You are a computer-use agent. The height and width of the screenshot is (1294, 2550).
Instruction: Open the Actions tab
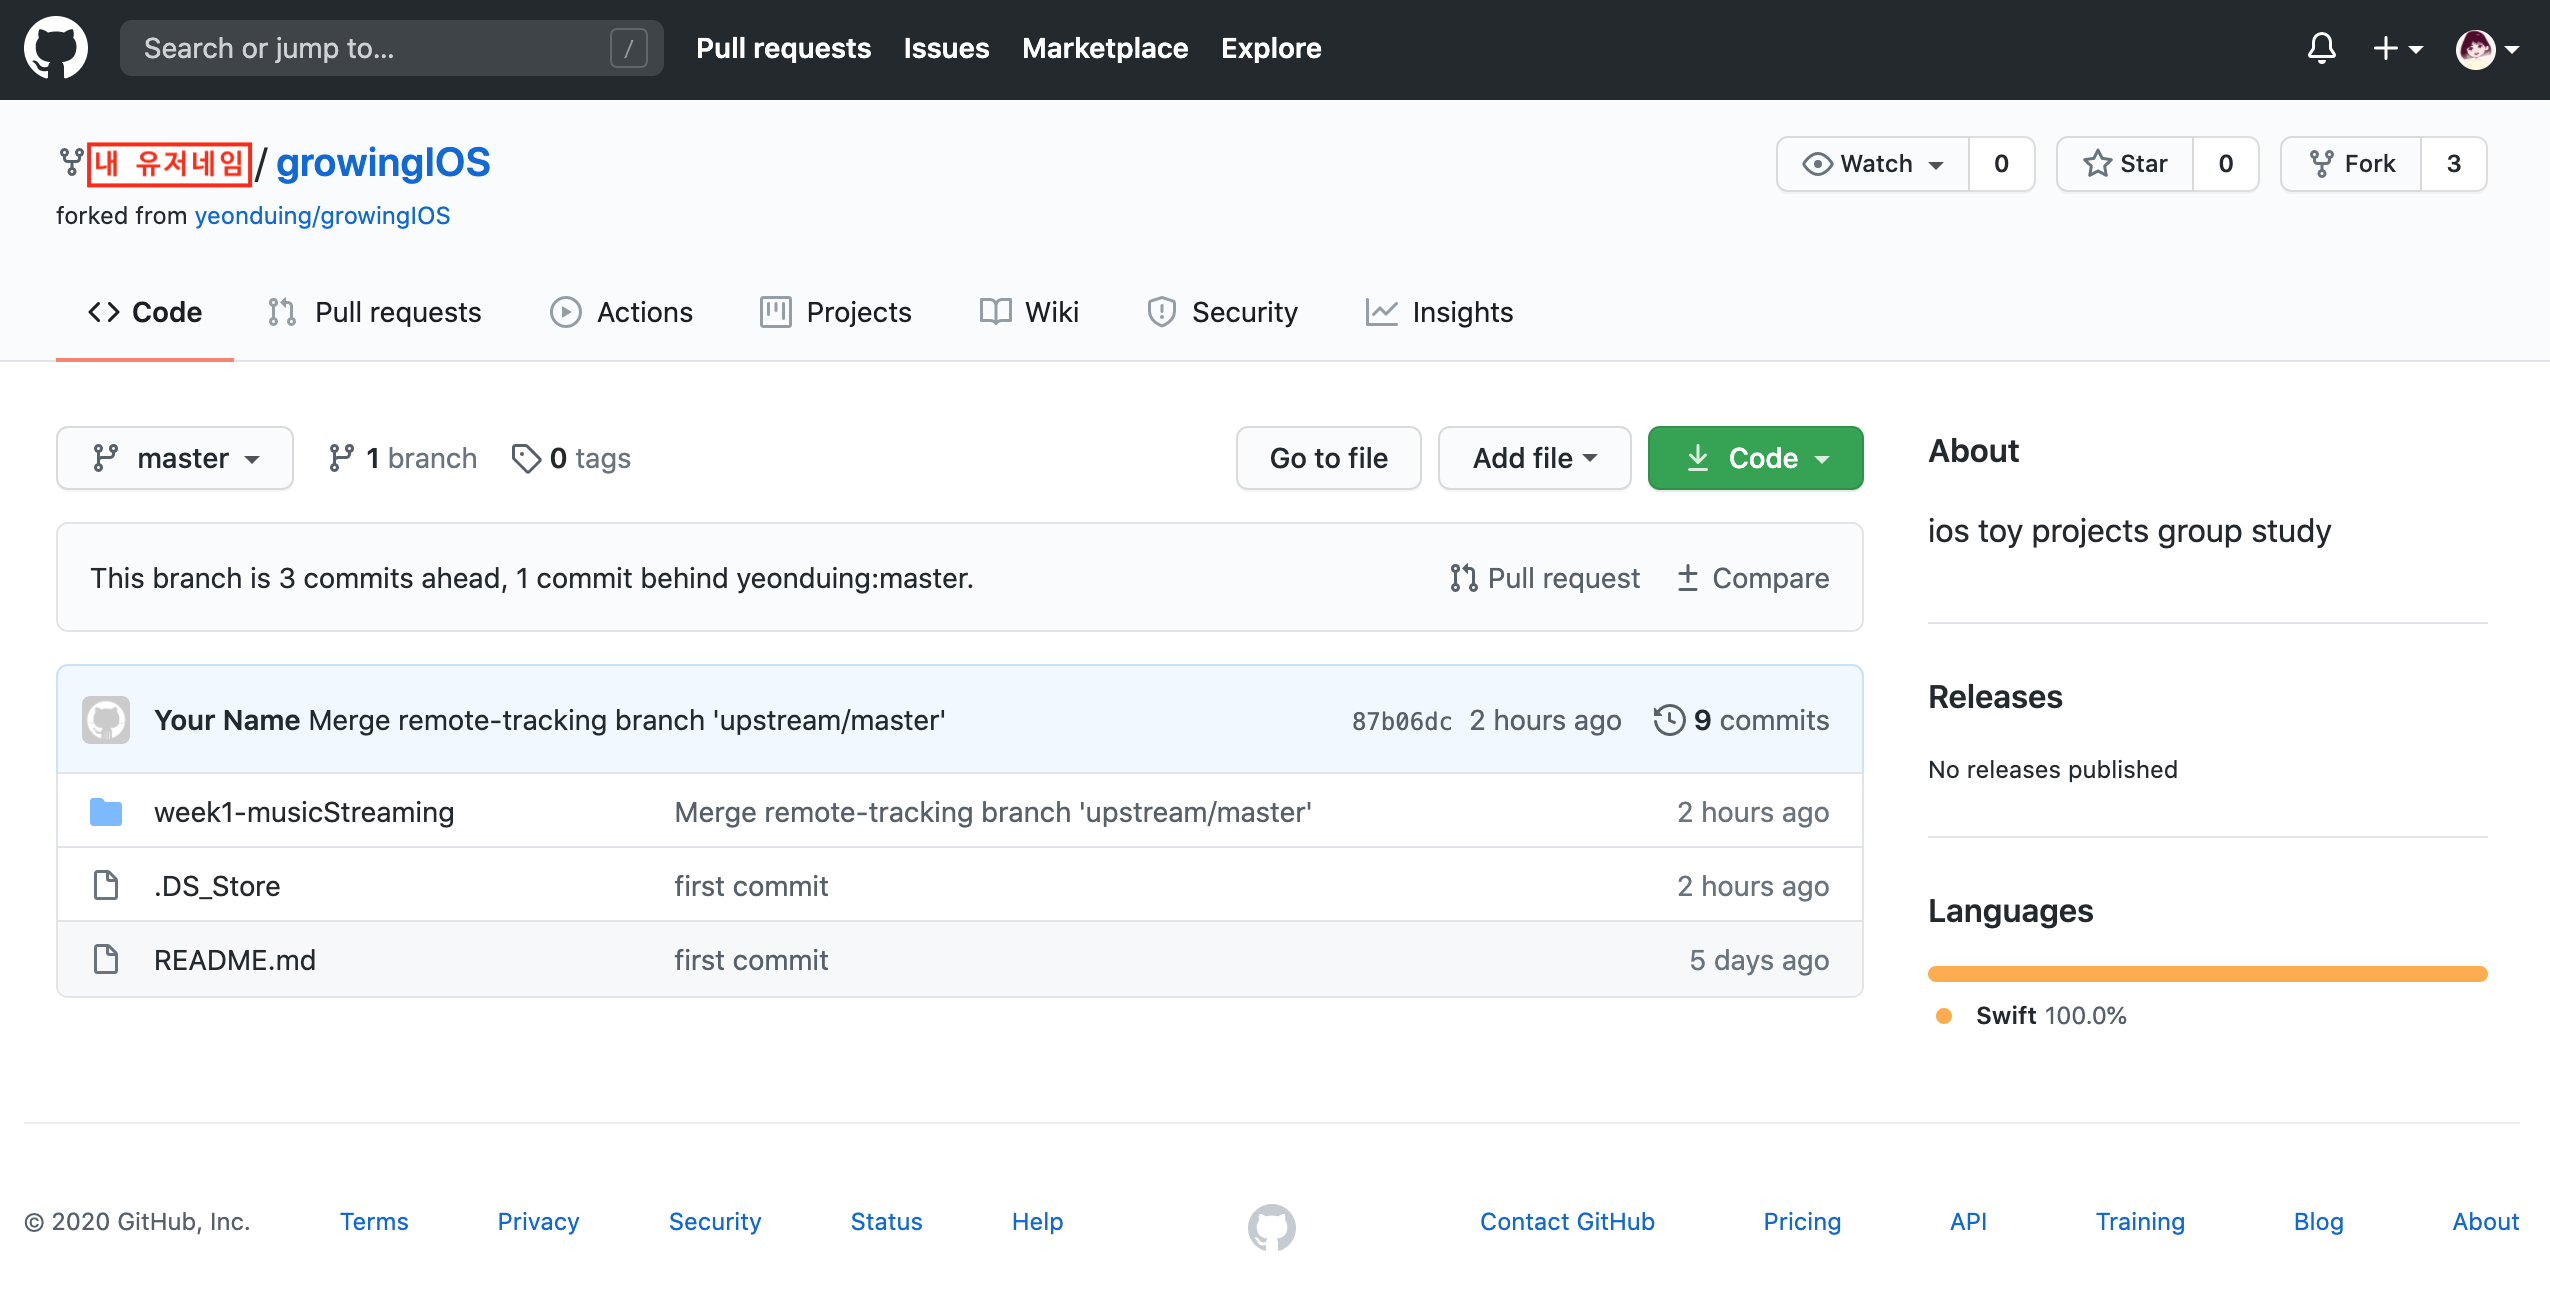pyautogui.click(x=621, y=312)
